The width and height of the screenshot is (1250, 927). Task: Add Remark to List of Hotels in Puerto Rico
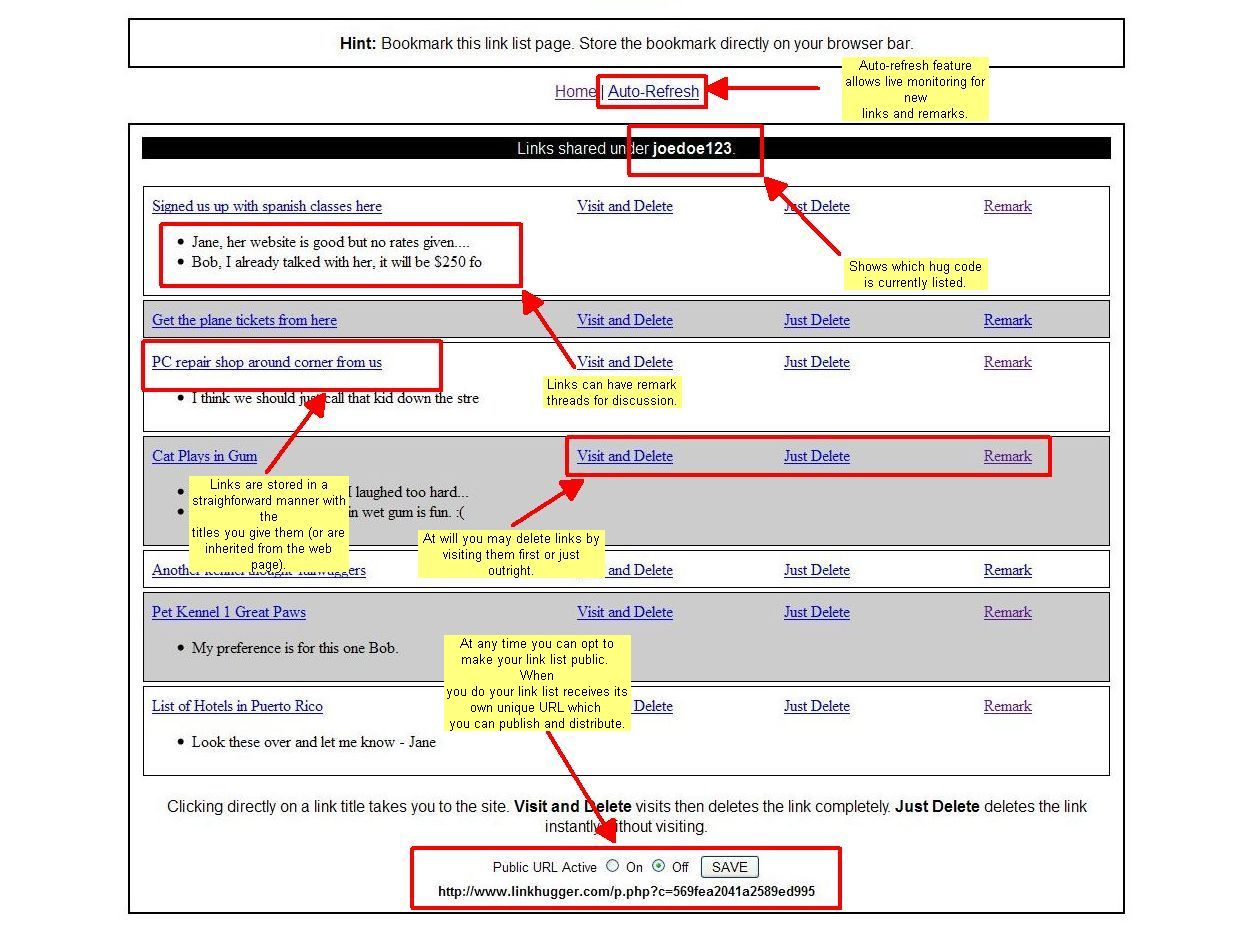pos(1008,706)
